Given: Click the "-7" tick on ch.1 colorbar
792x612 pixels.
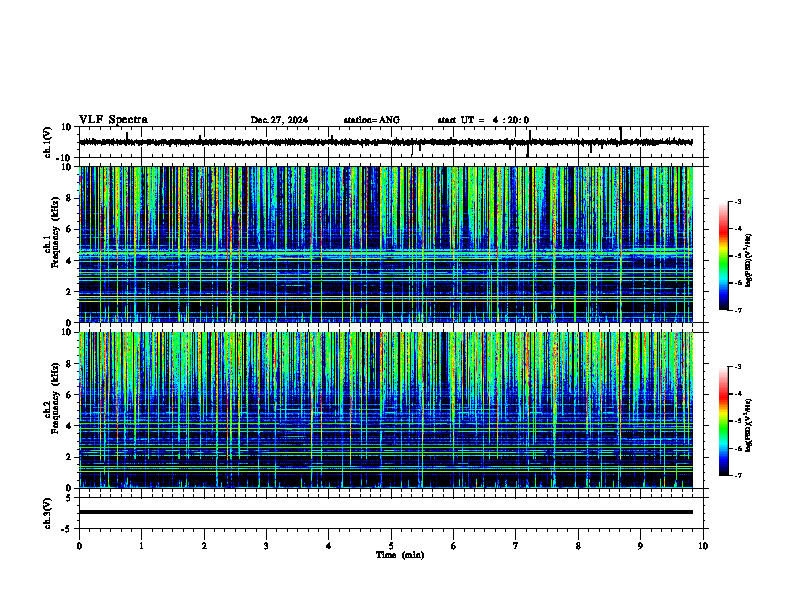Looking at the screenshot, I should click(738, 310).
